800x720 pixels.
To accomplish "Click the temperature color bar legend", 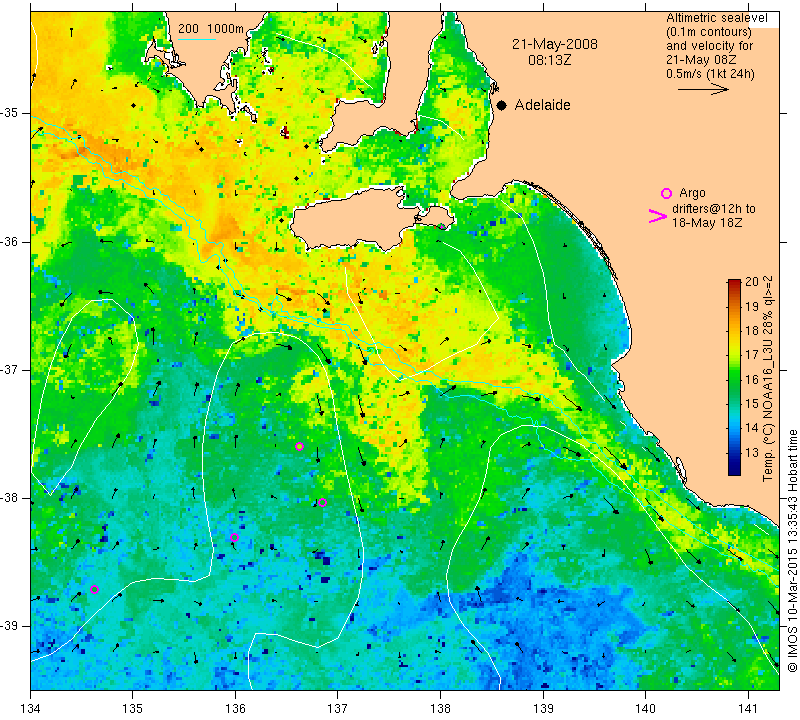I will point(734,377).
